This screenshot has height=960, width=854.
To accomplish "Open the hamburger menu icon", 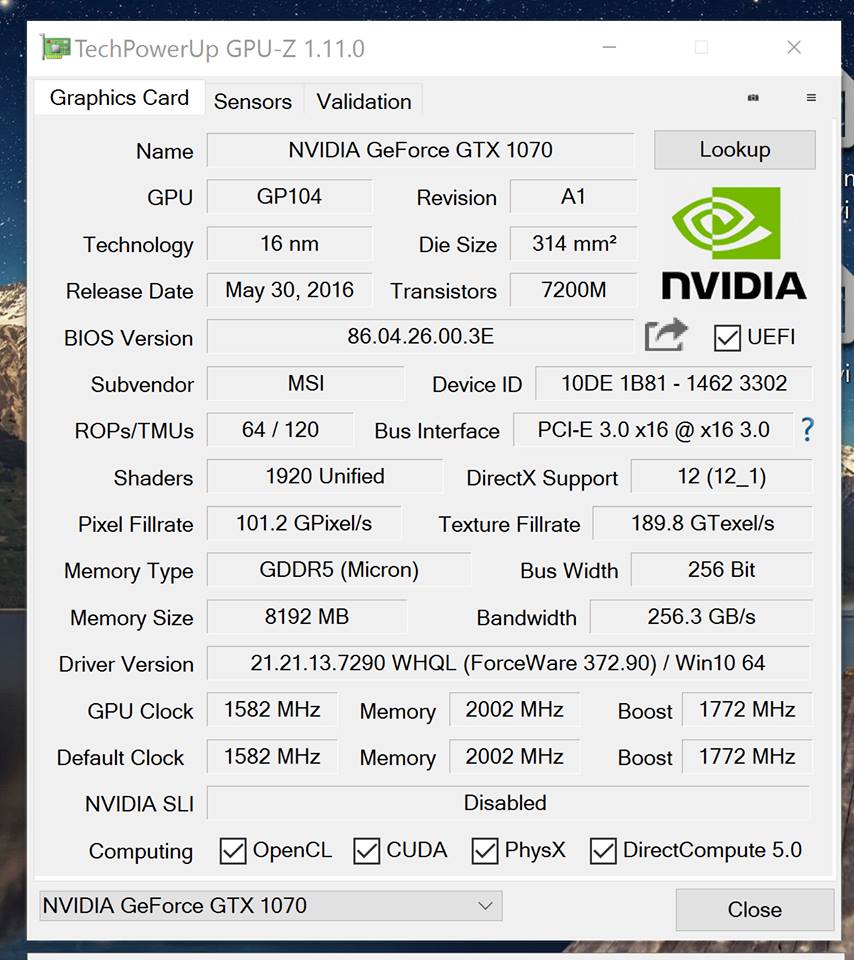I will click(811, 97).
